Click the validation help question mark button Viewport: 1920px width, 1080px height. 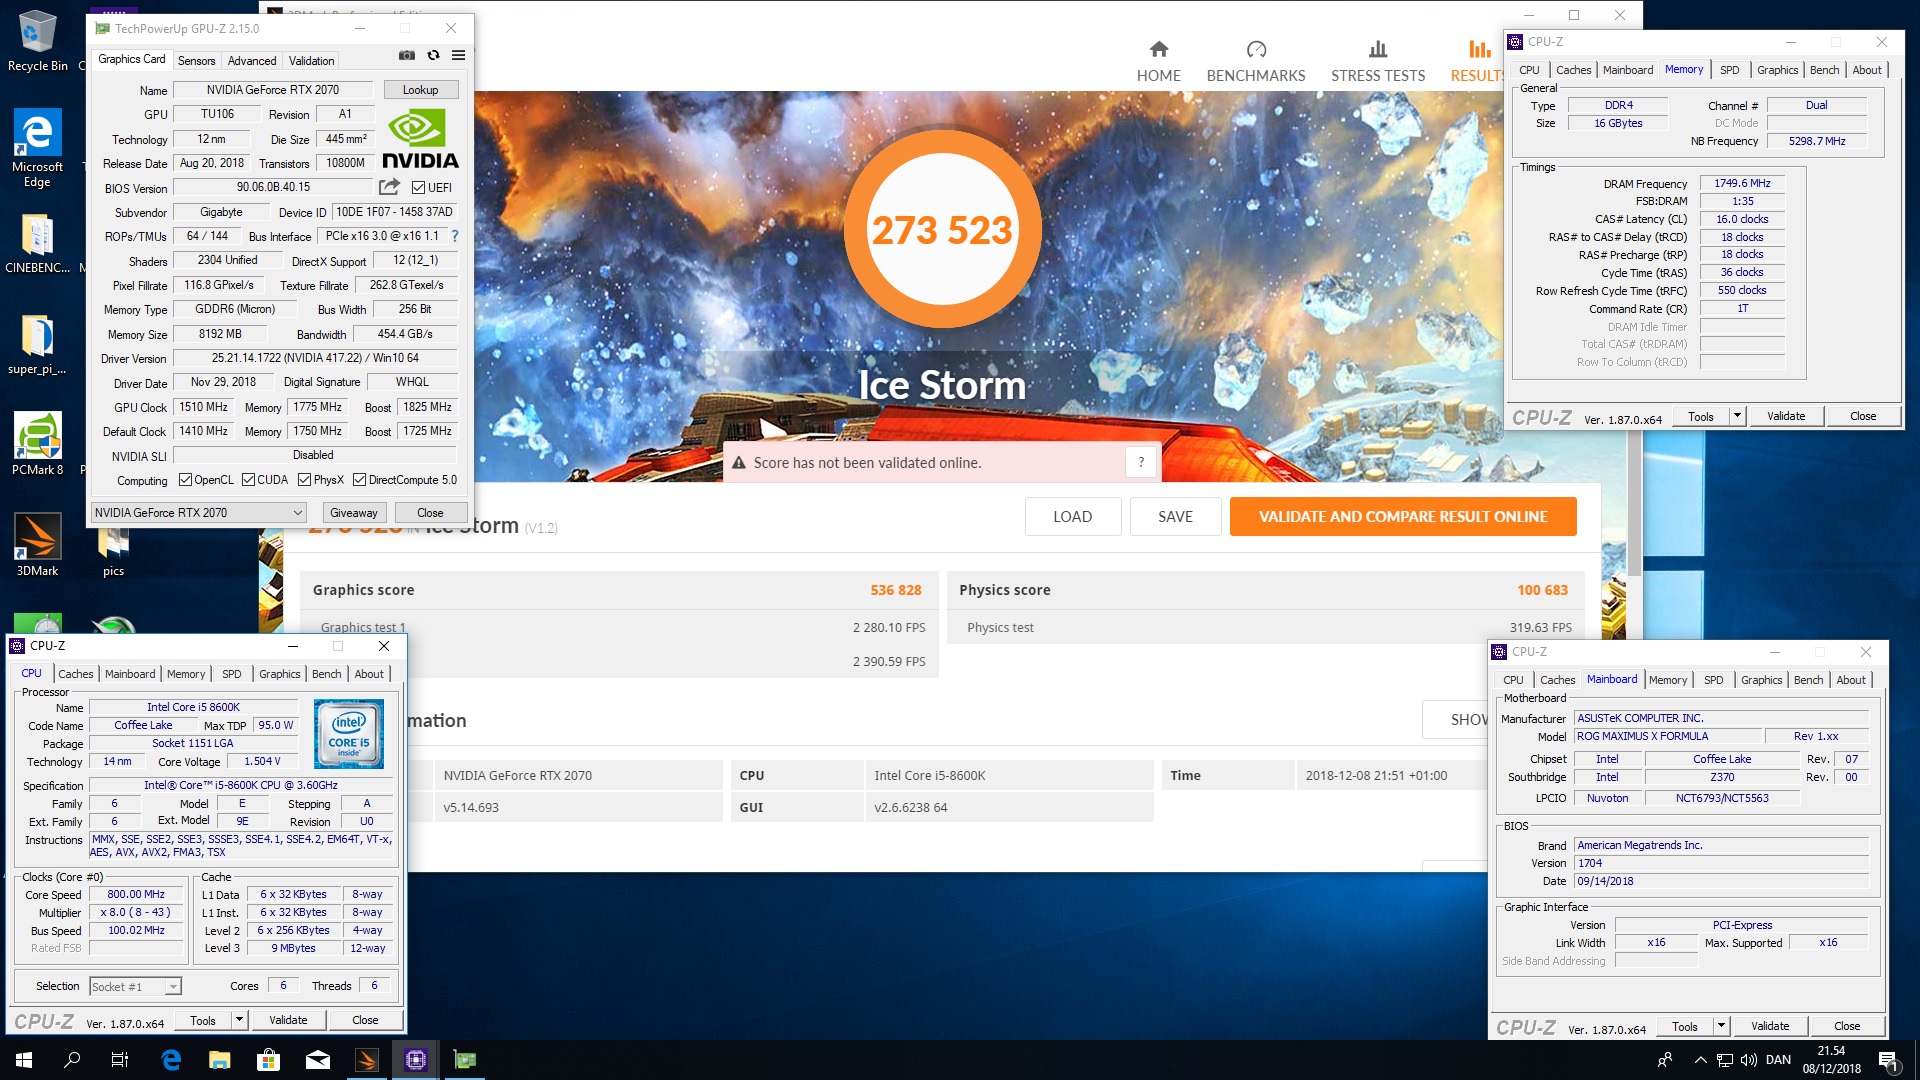click(1141, 462)
